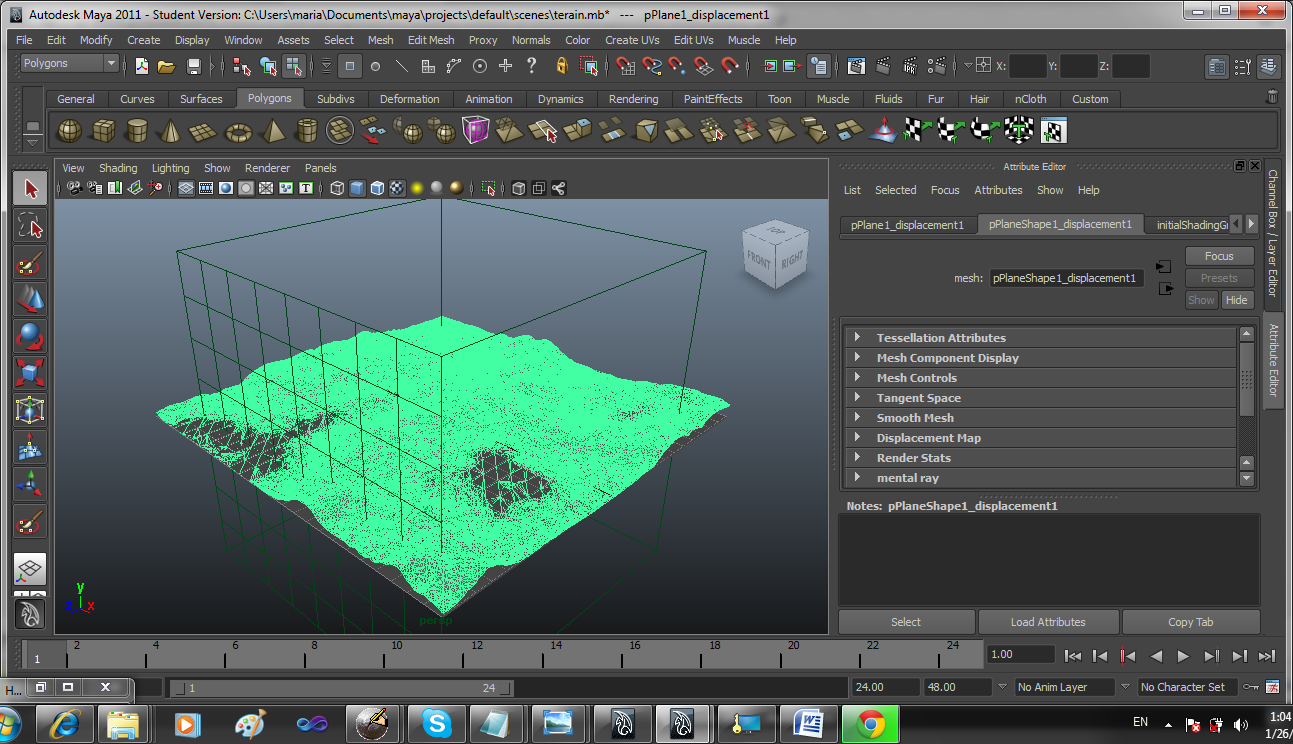The width and height of the screenshot is (1293, 744).
Task: Toggle wireframe on shaded in viewport
Action: [377, 188]
